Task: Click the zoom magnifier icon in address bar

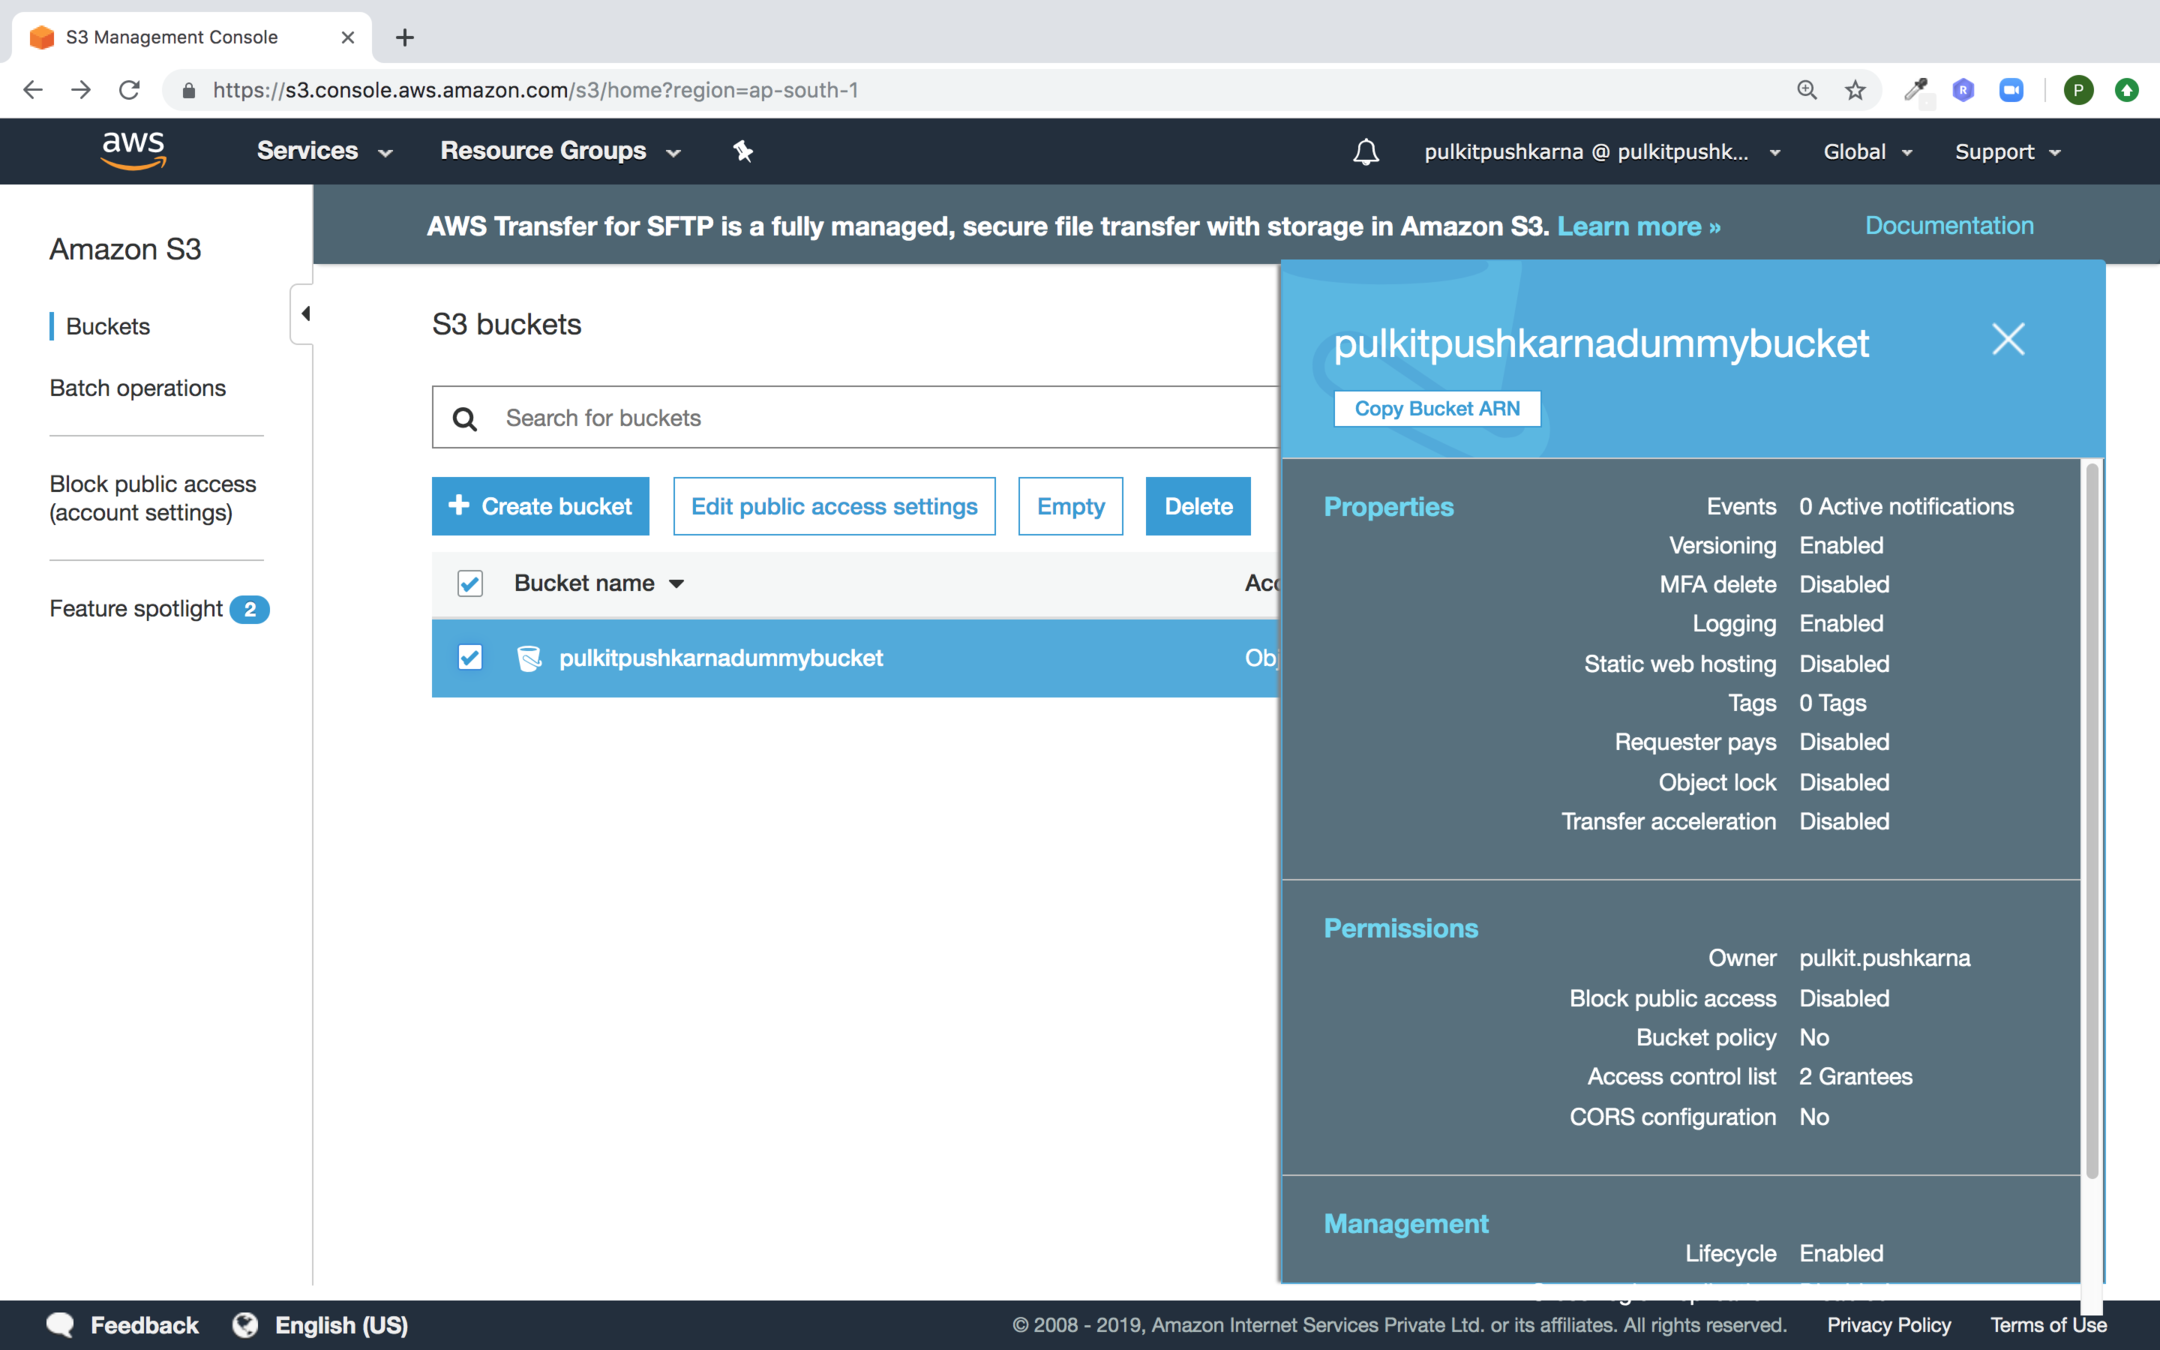Action: click(1806, 90)
